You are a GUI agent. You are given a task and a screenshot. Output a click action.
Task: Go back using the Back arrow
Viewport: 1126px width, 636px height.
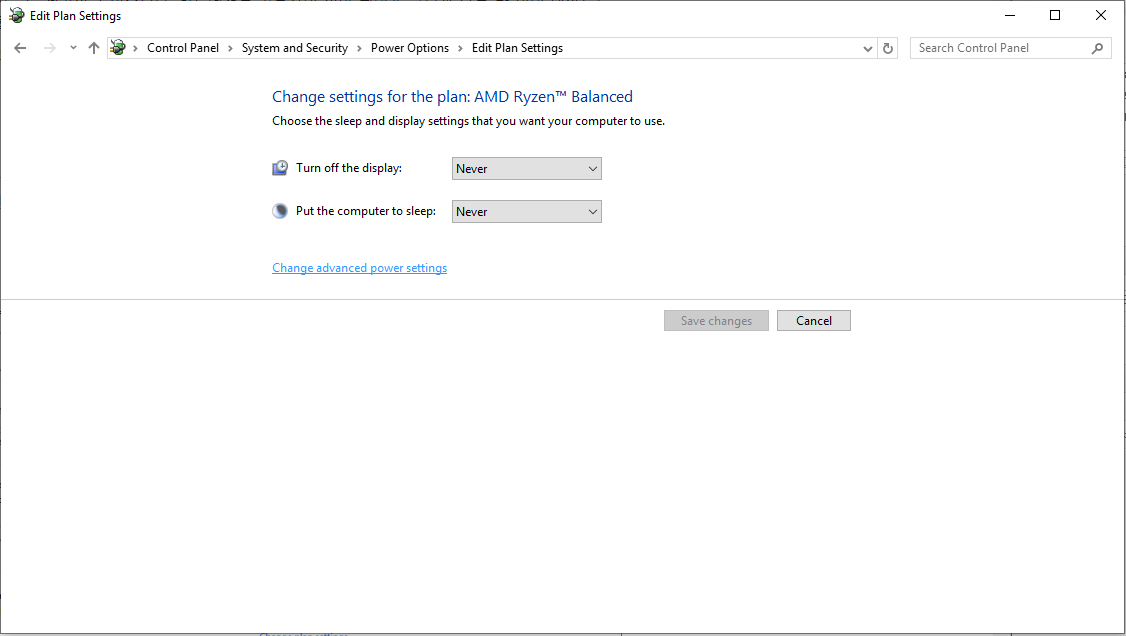[x=20, y=48]
